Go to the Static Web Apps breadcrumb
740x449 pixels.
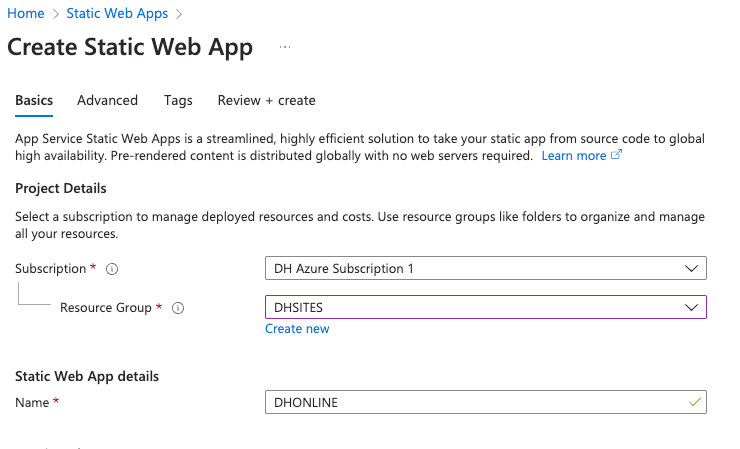[x=117, y=13]
